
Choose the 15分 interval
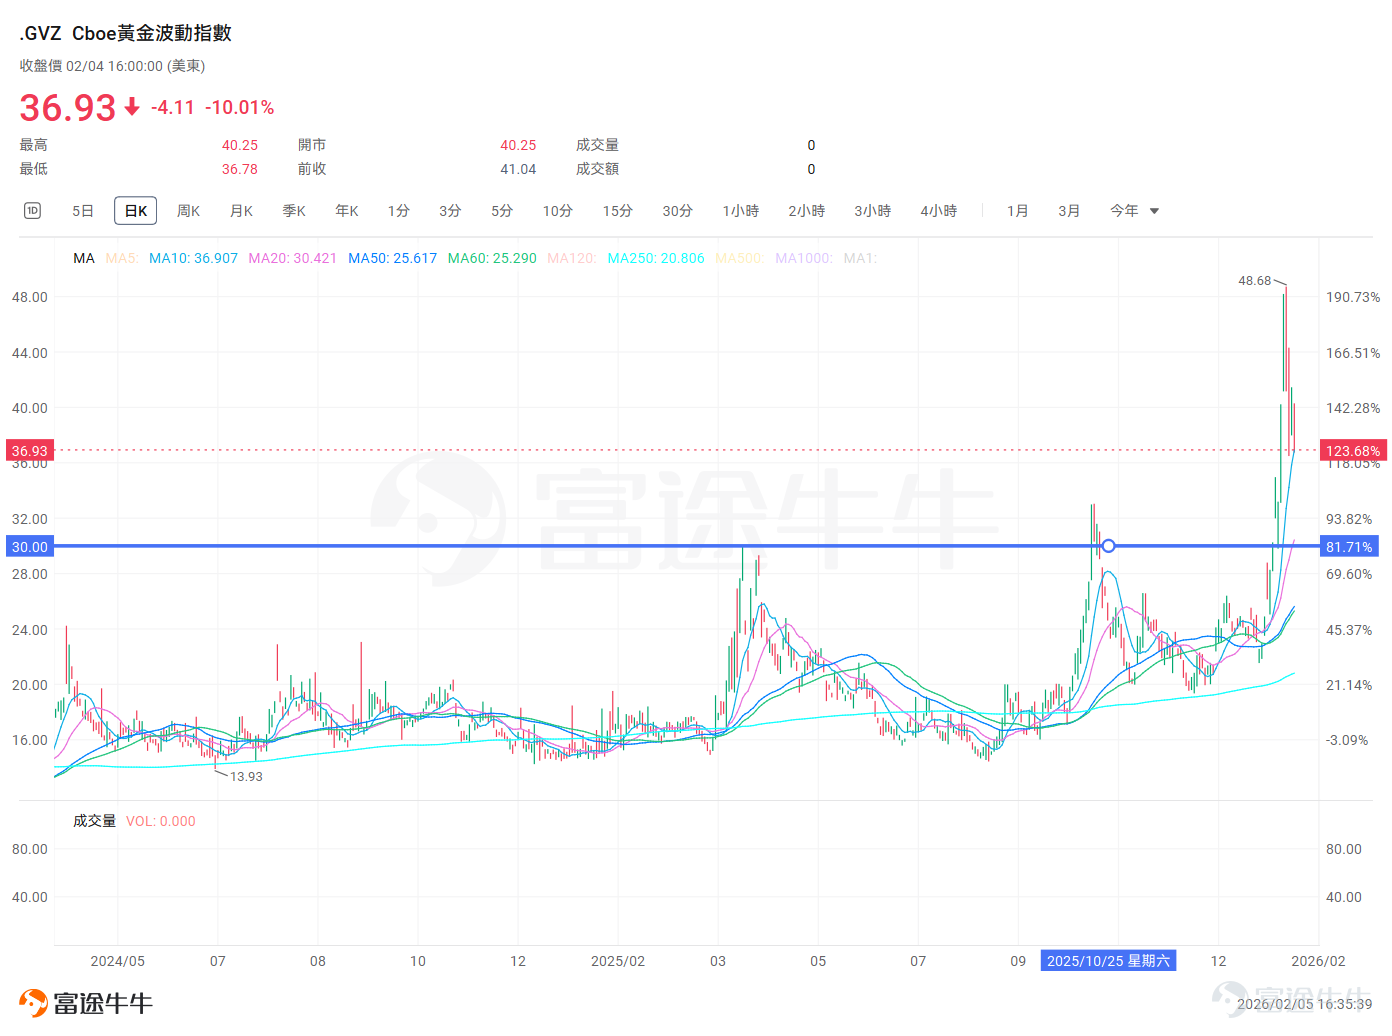(x=618, y=211)
